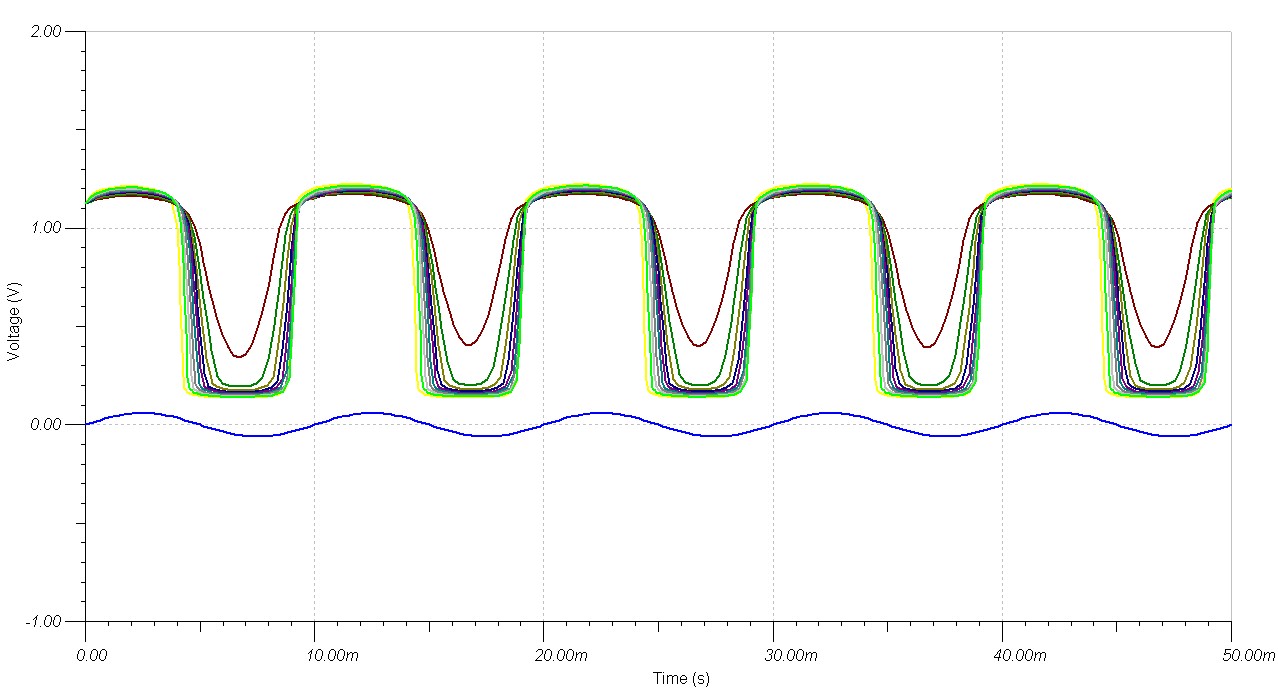Click the last peak of blue sine wave

(x=1059, y=412)
